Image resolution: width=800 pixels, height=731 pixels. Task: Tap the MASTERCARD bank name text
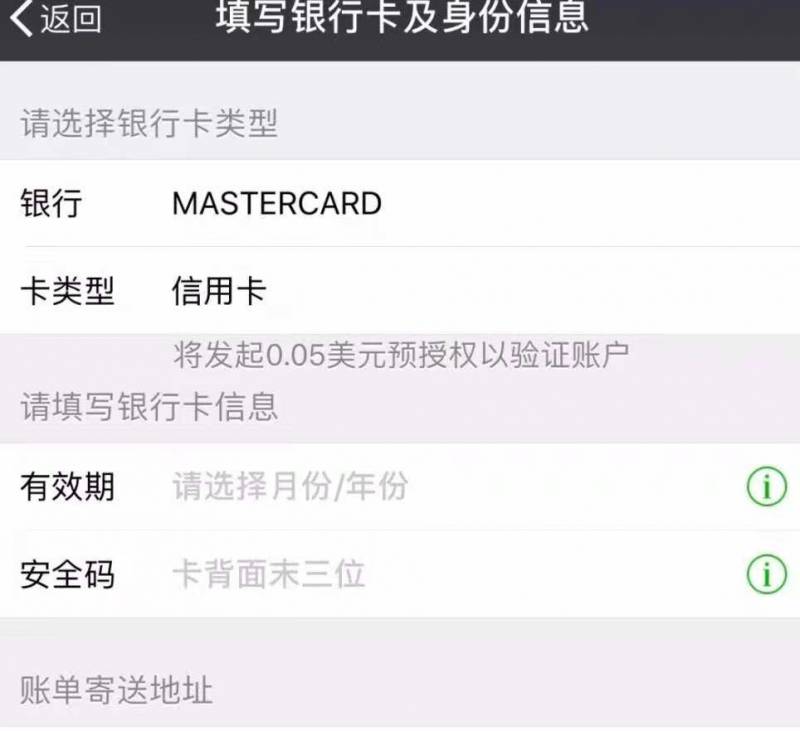click(x=277, y=204)
